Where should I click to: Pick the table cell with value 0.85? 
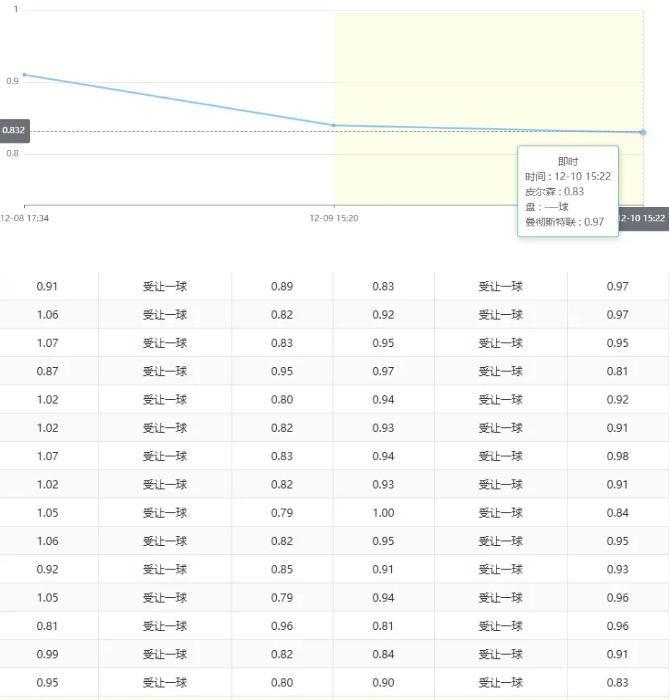282,570
